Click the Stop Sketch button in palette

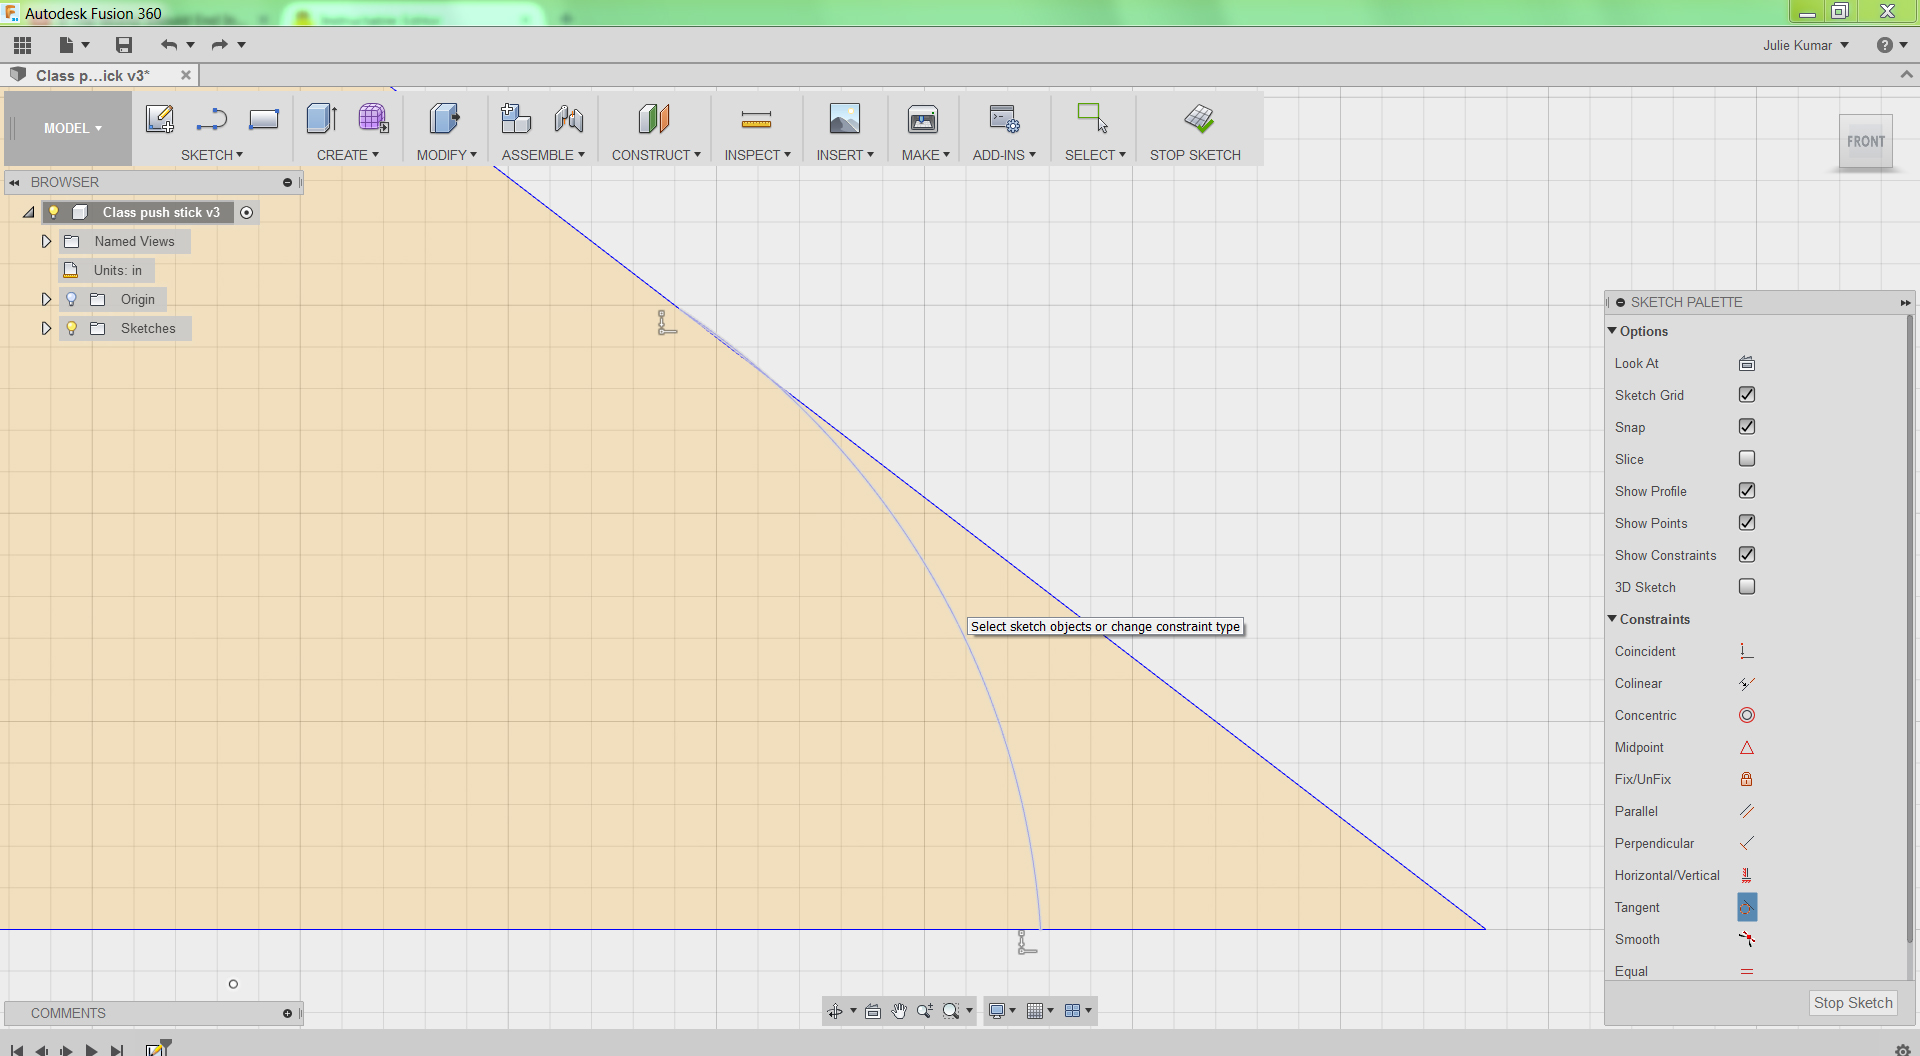tap(1853, 1003)
